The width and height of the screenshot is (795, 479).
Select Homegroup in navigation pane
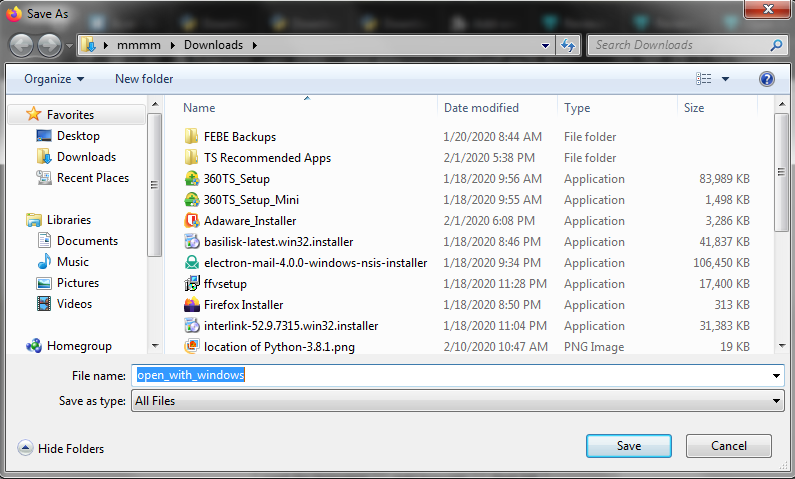point(79,346)
